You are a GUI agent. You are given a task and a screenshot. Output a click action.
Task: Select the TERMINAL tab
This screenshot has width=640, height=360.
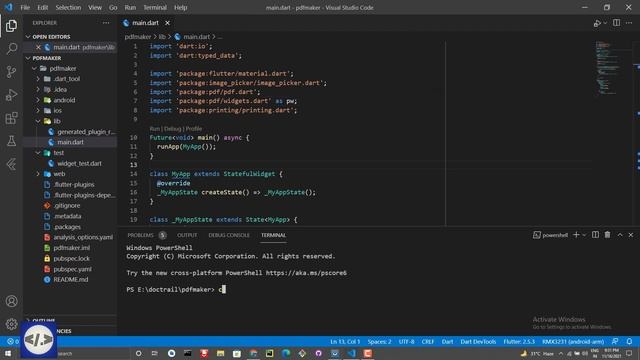[273, 235]
